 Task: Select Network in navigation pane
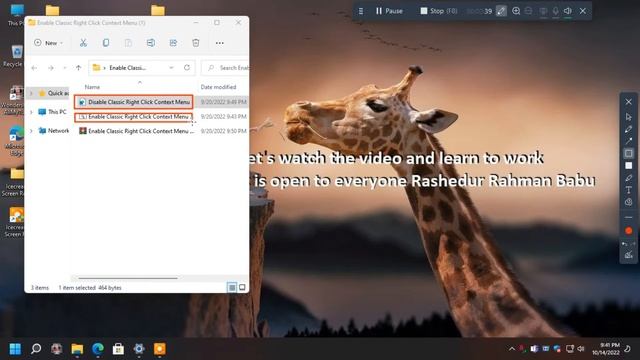click(x=53, y=131)
